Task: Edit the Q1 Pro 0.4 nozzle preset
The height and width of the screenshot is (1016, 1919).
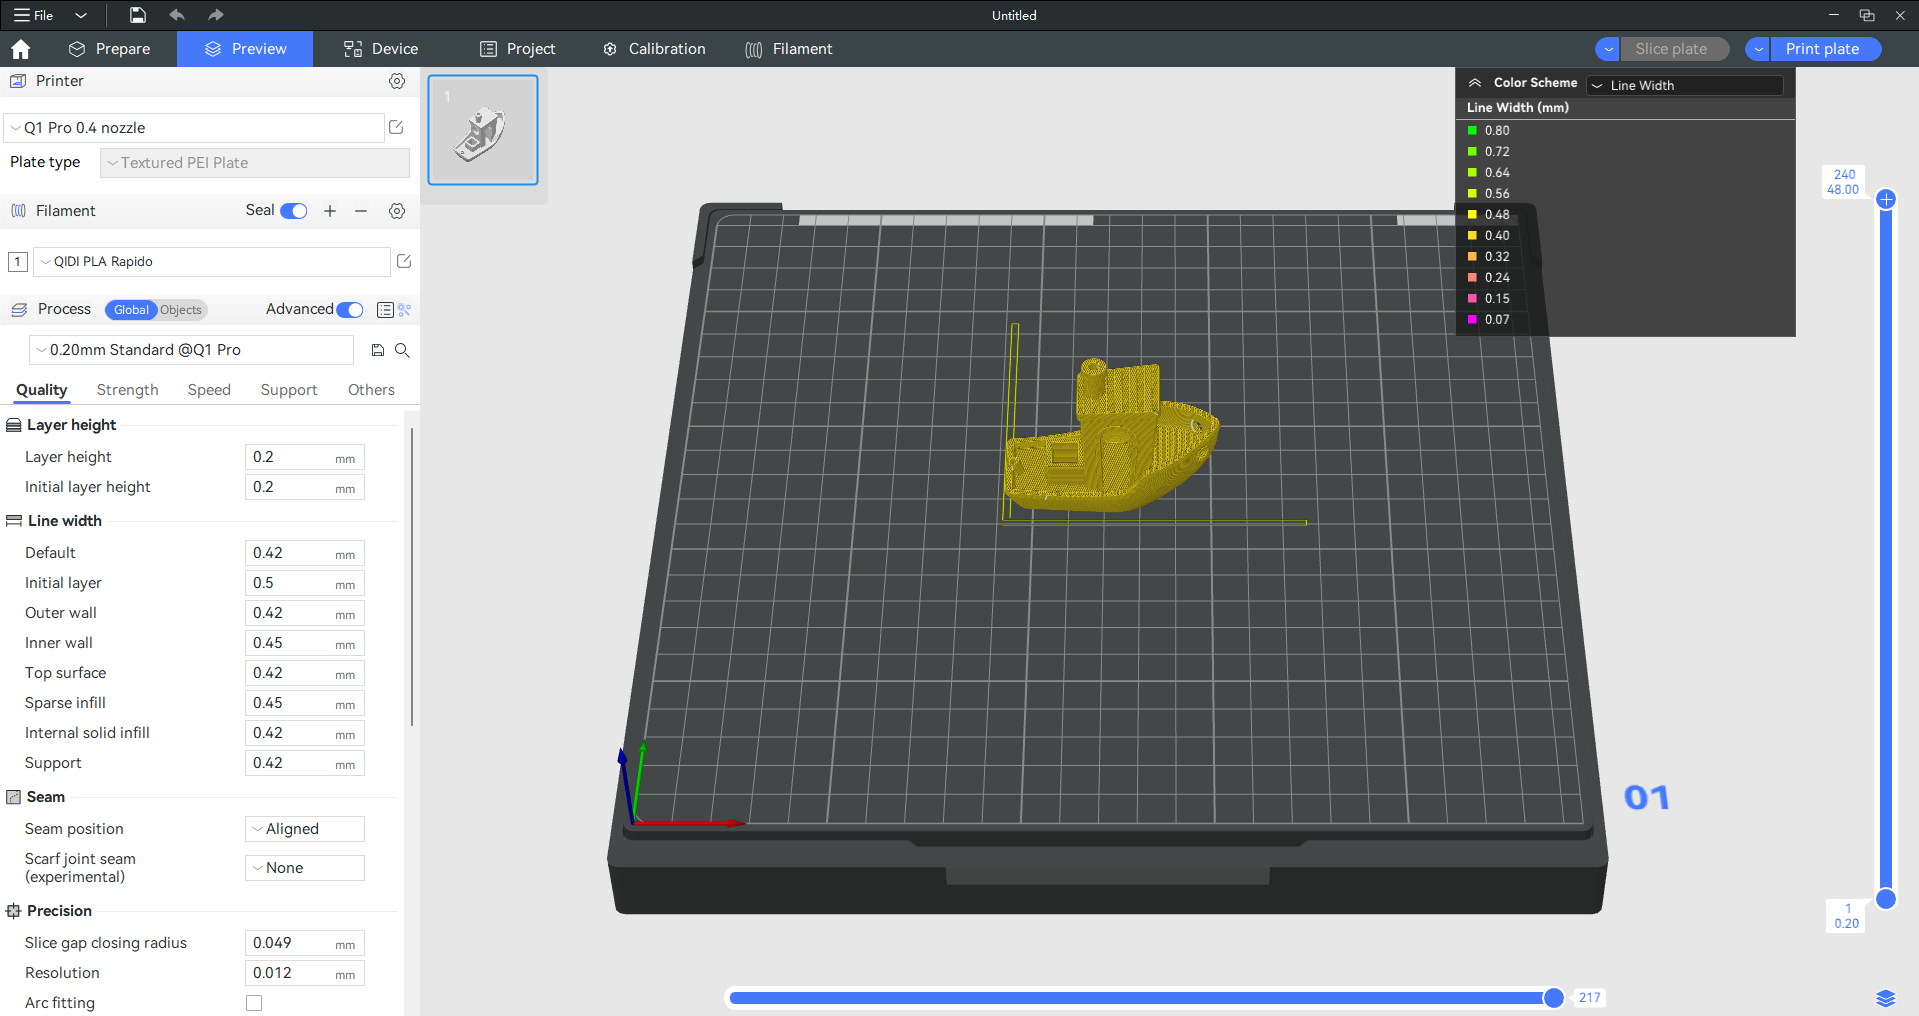Action: click(396, 127)
